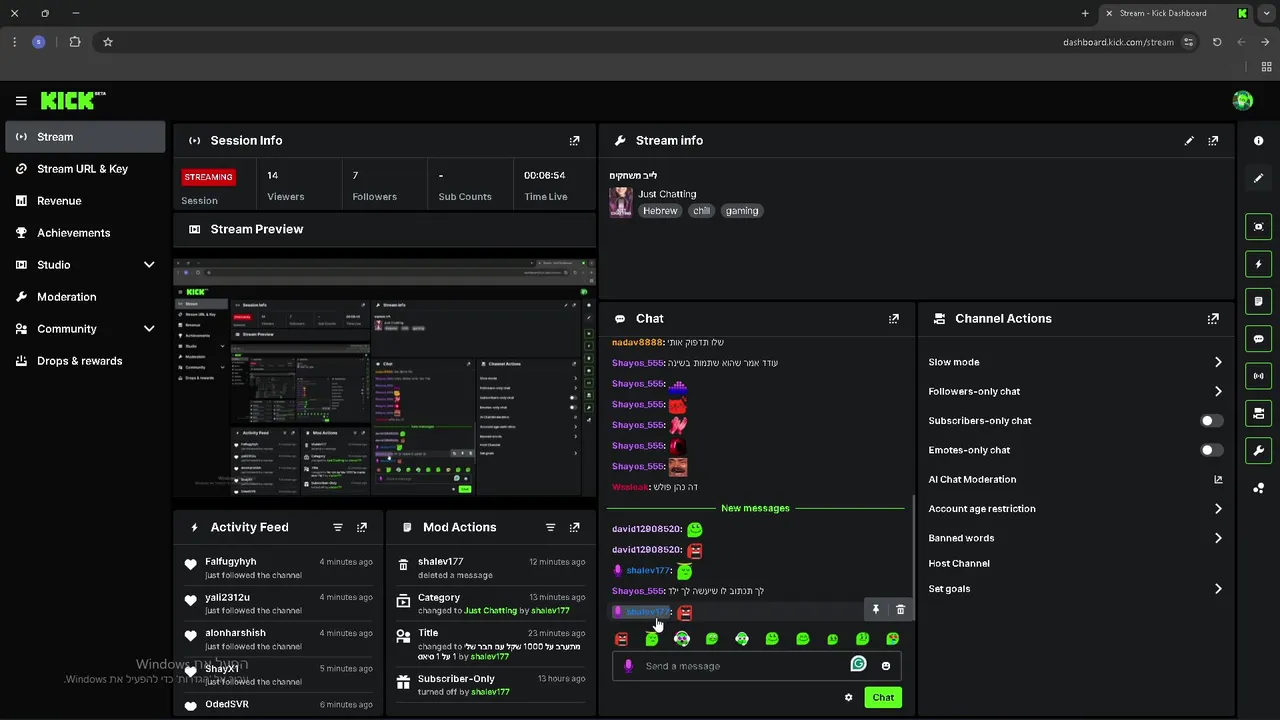Open the info icon in right sidebar
Viewport: 1280px width, 720px height.
point(1259,141)
